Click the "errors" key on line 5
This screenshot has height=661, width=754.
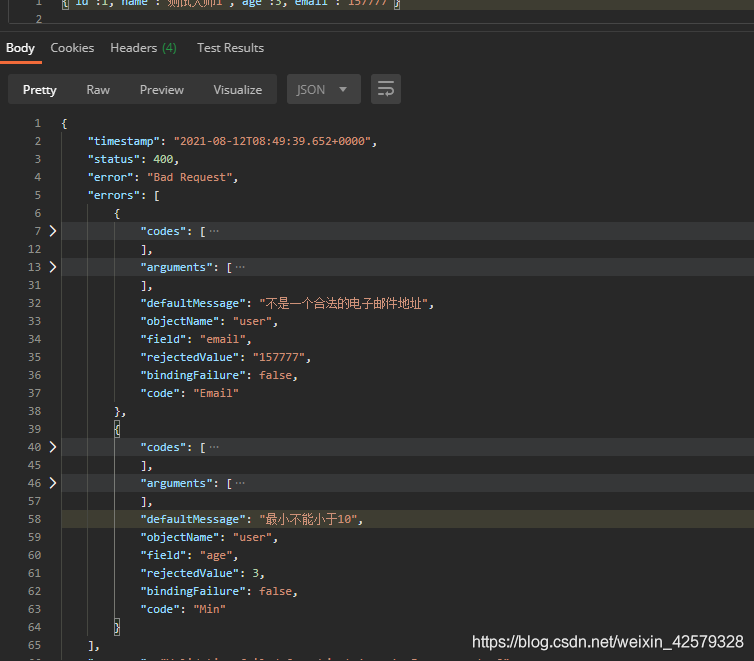(x=113, y=195)
